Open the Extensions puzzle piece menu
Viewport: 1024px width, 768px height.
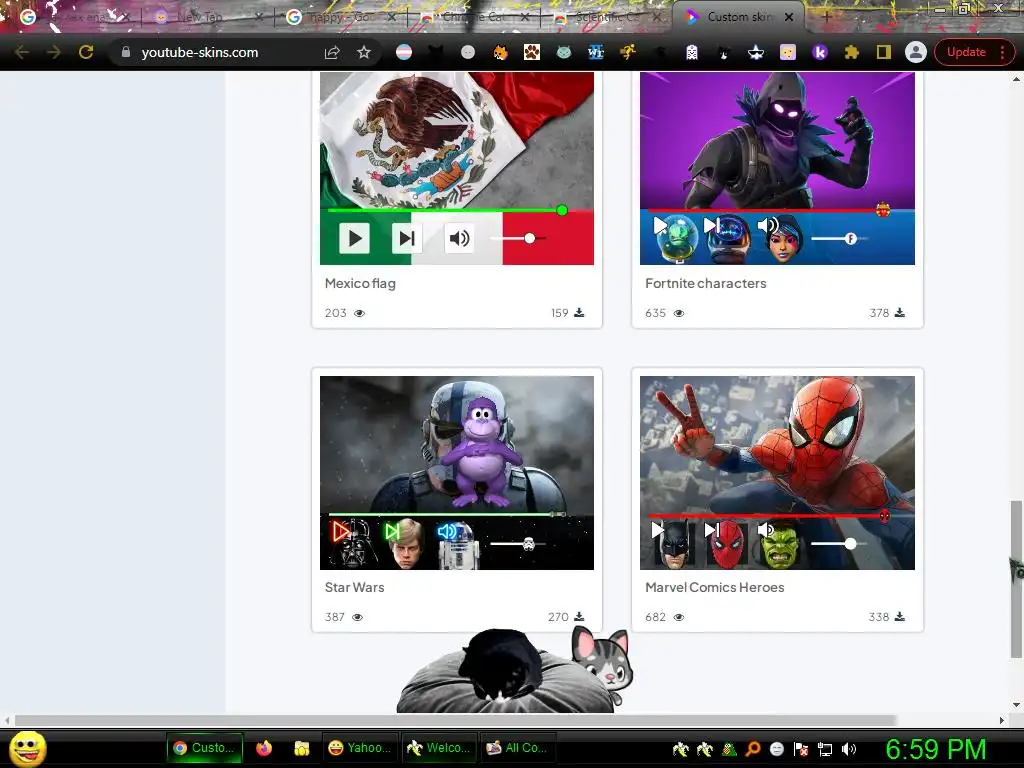[x=852, y=52]
